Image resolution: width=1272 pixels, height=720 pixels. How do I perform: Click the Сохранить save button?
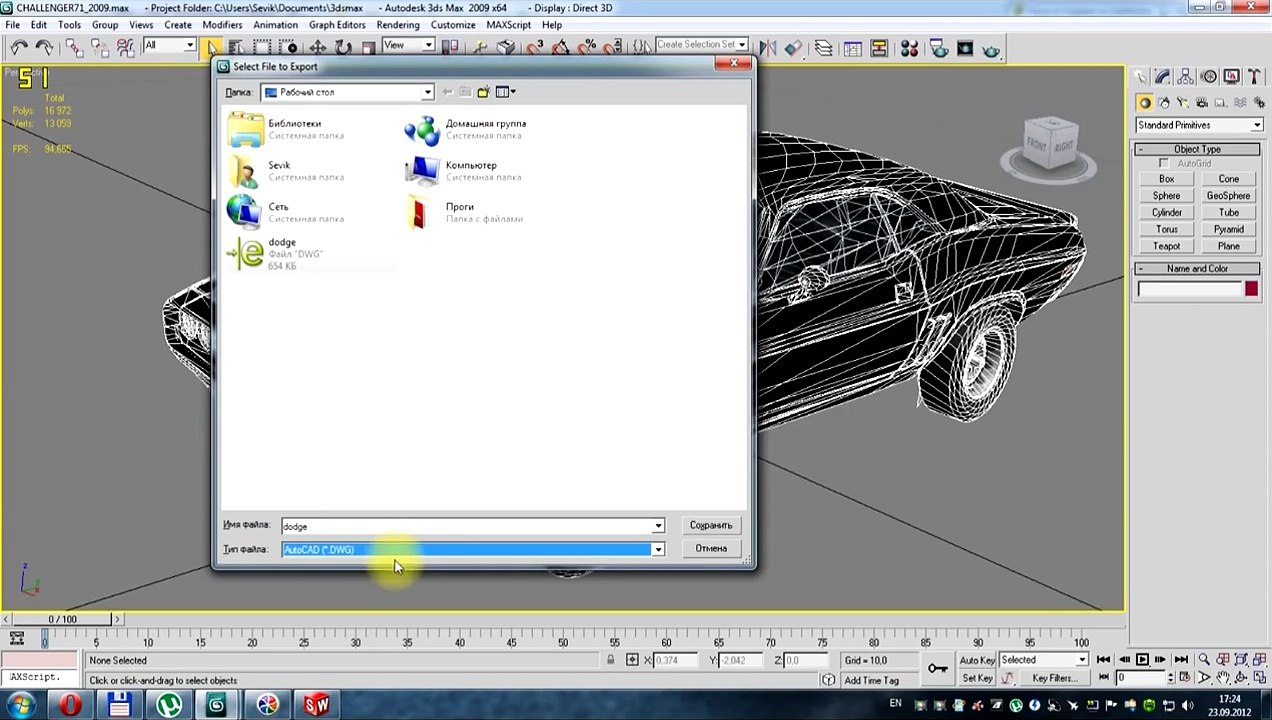pyautogui.click(x=711, y=525)
